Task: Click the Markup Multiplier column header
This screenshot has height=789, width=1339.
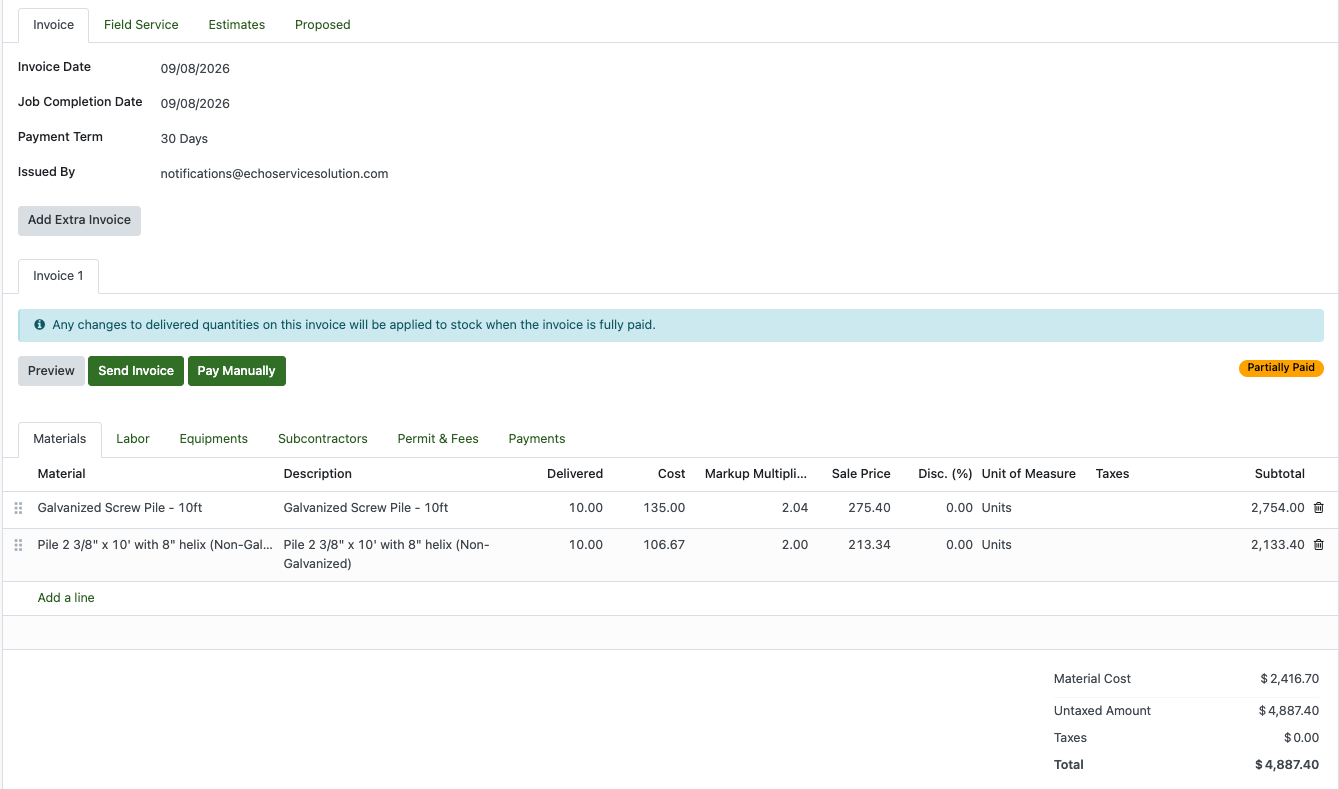Action: click(x=756, y=474)
